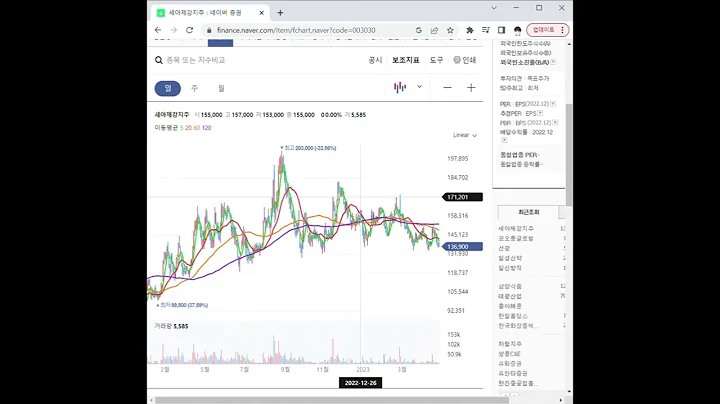Select the 월 monthly period tab
This screenshot has width=720, height=404.
[221, 88]
